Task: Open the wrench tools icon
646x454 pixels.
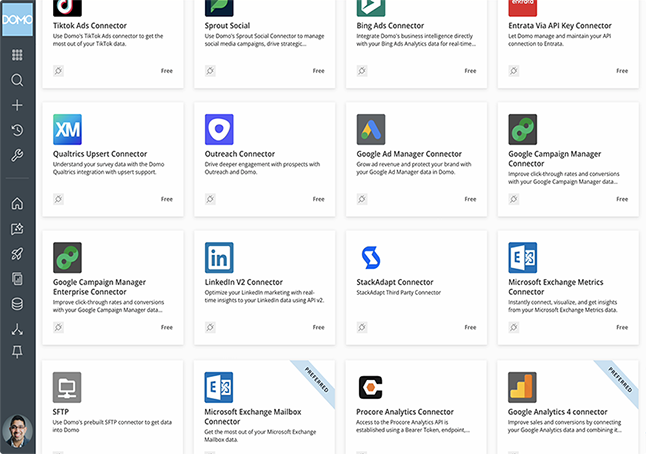Action: (x=17, y=155)
